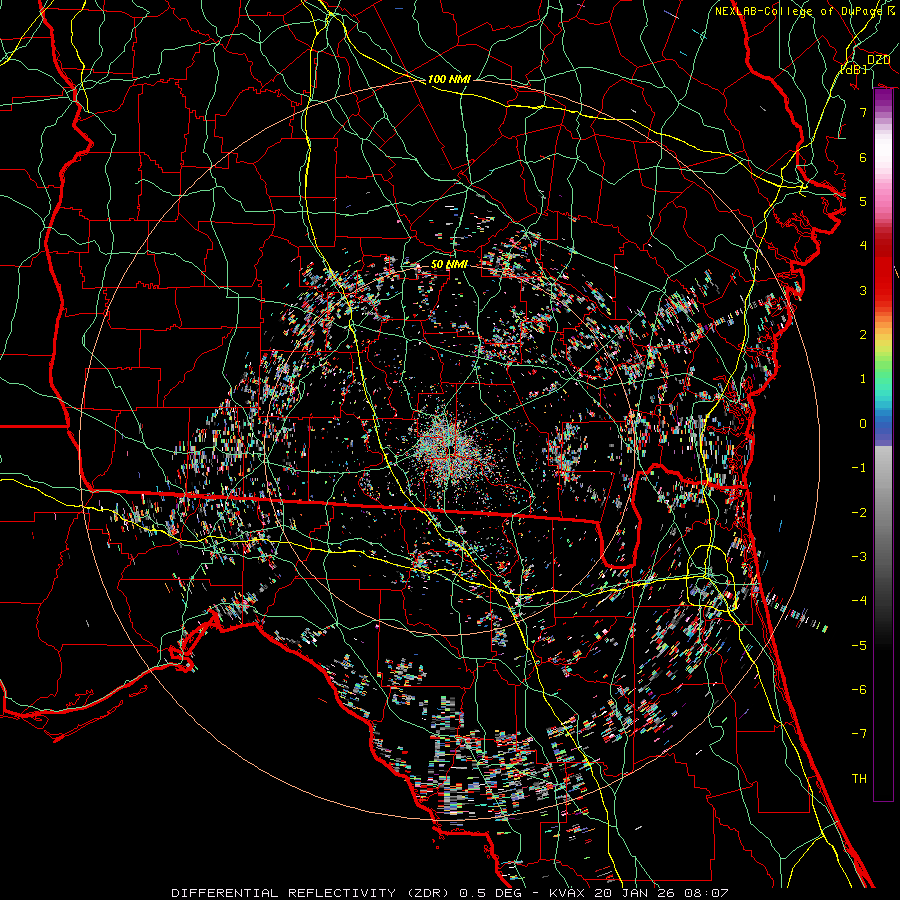Click the "1" scale value
900x900 pixels.
(863, 379)
